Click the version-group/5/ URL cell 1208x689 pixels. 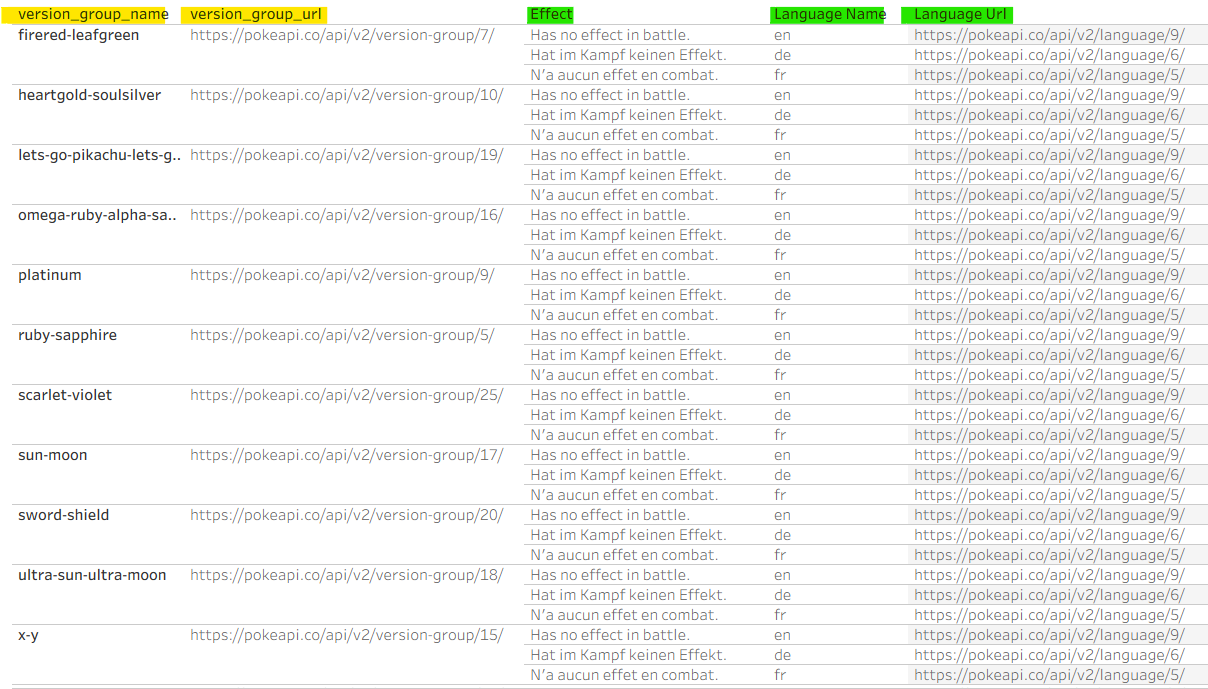(x=342, y=335)
